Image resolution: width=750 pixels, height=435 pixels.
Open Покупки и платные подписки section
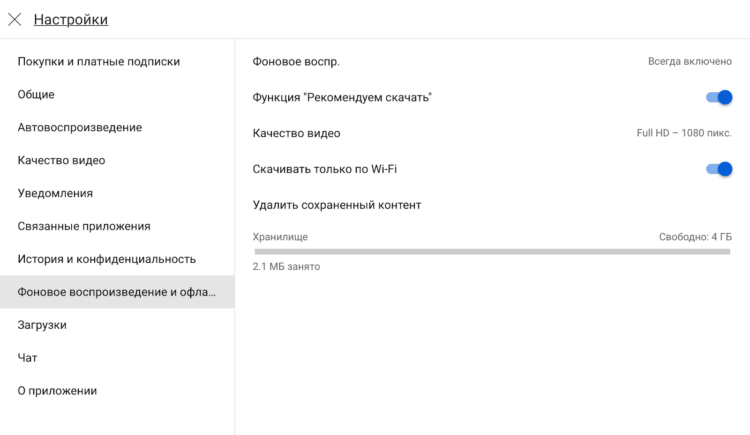[99, 61]
